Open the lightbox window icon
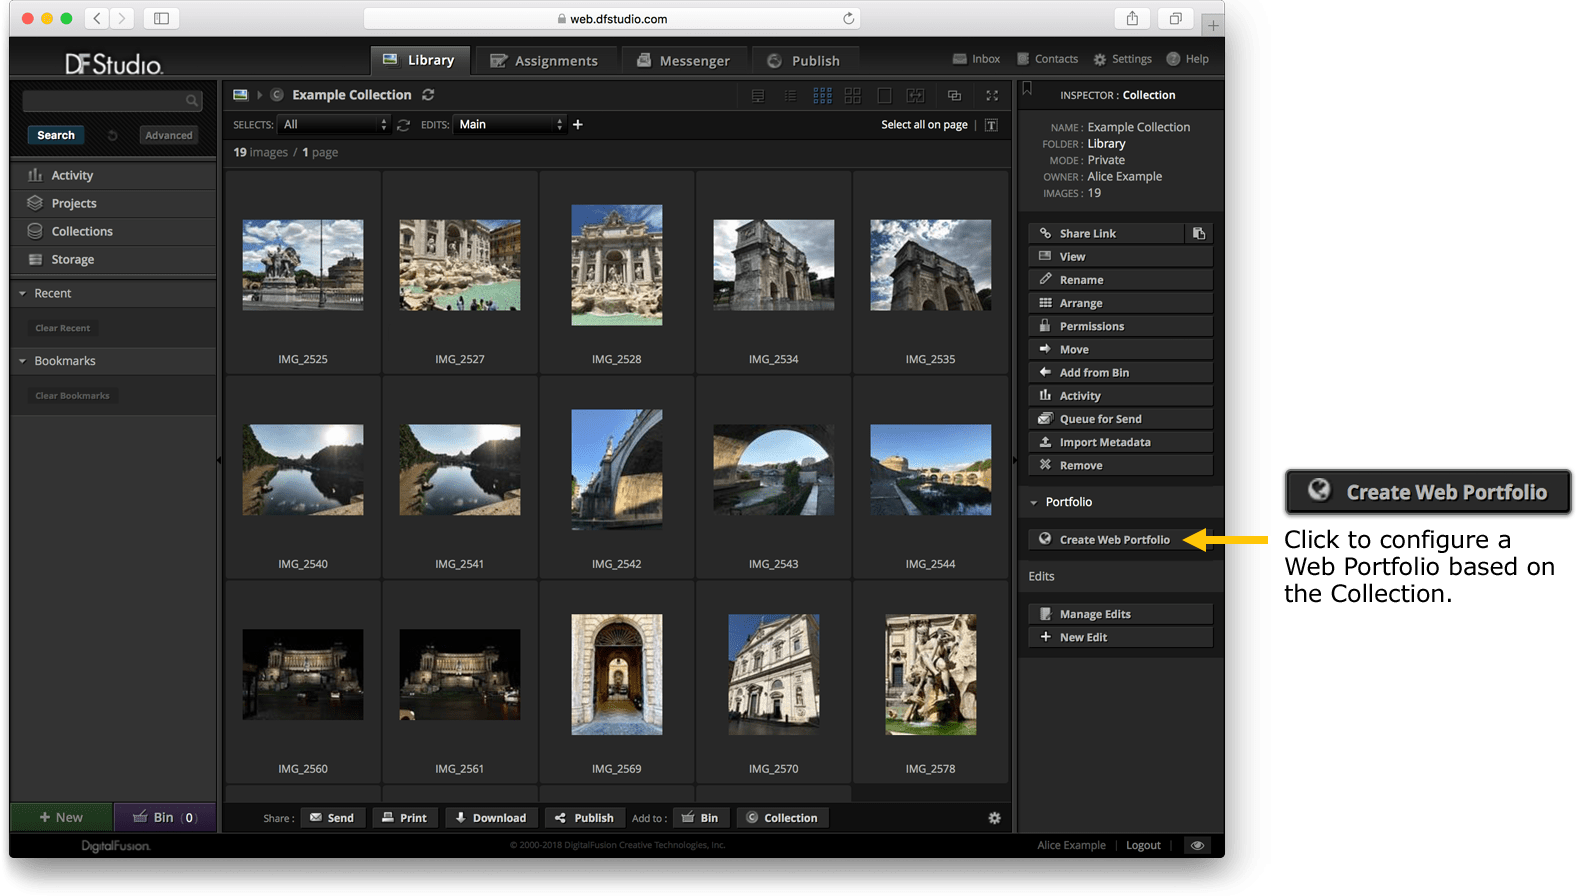The image size is (1580, 896). pos(954,95)
